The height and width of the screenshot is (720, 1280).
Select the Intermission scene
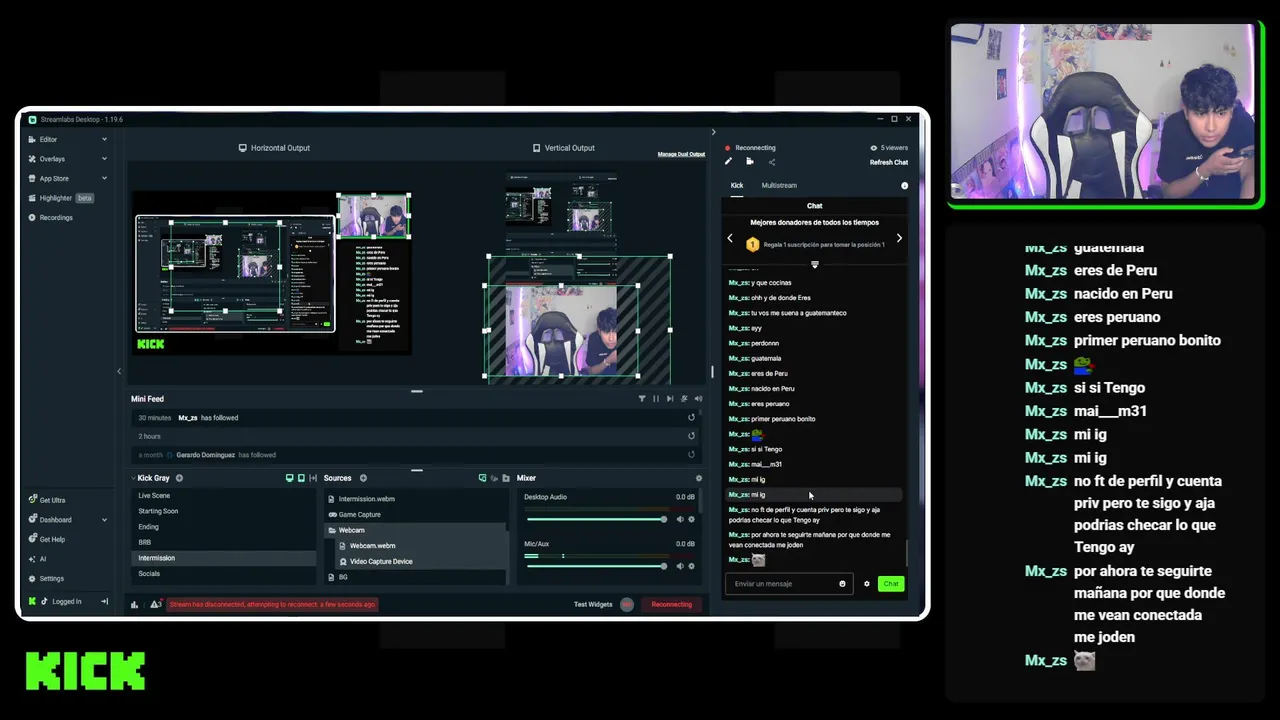coord(224,558)
